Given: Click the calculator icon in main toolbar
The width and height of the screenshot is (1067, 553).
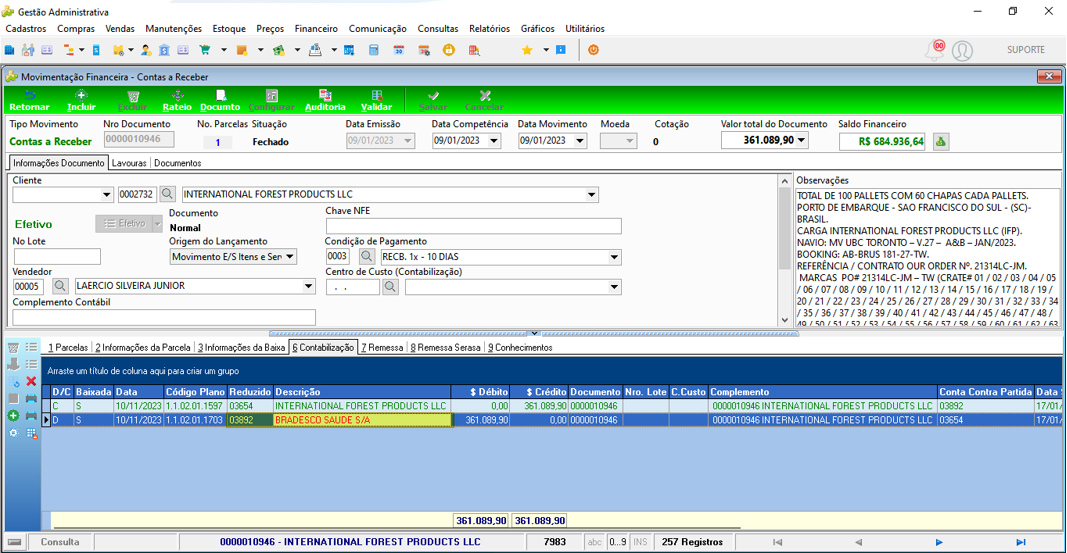Looking at the screenshot, I should [374, 50].
